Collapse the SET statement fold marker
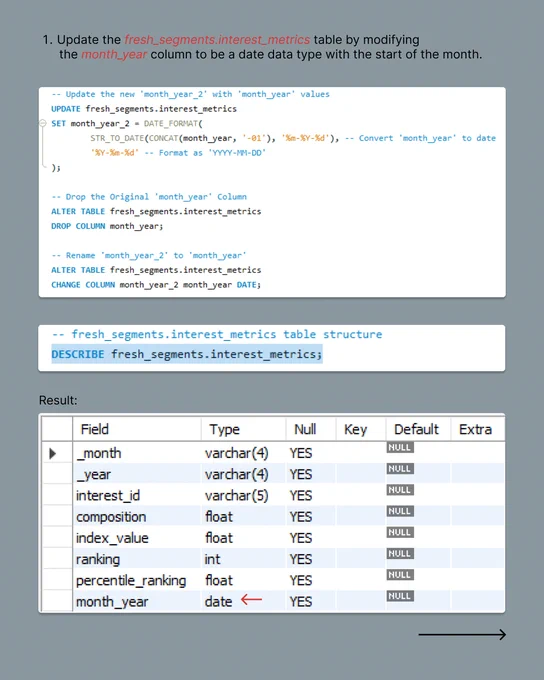The image size is (544, 680). point(43,123)
